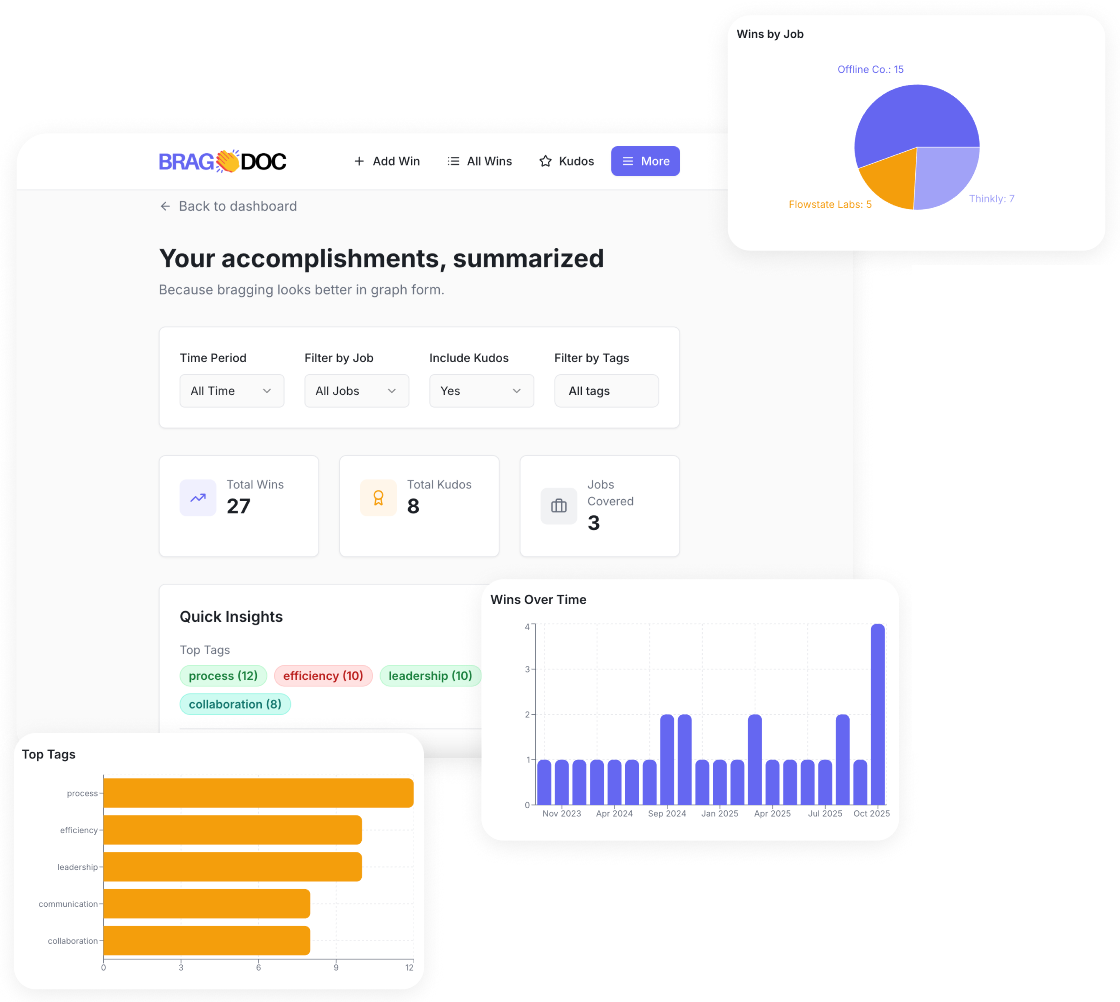Toggle the process (12) tag filter
The height and width of the screenshot is (1002, 1120).
point(222,676)
